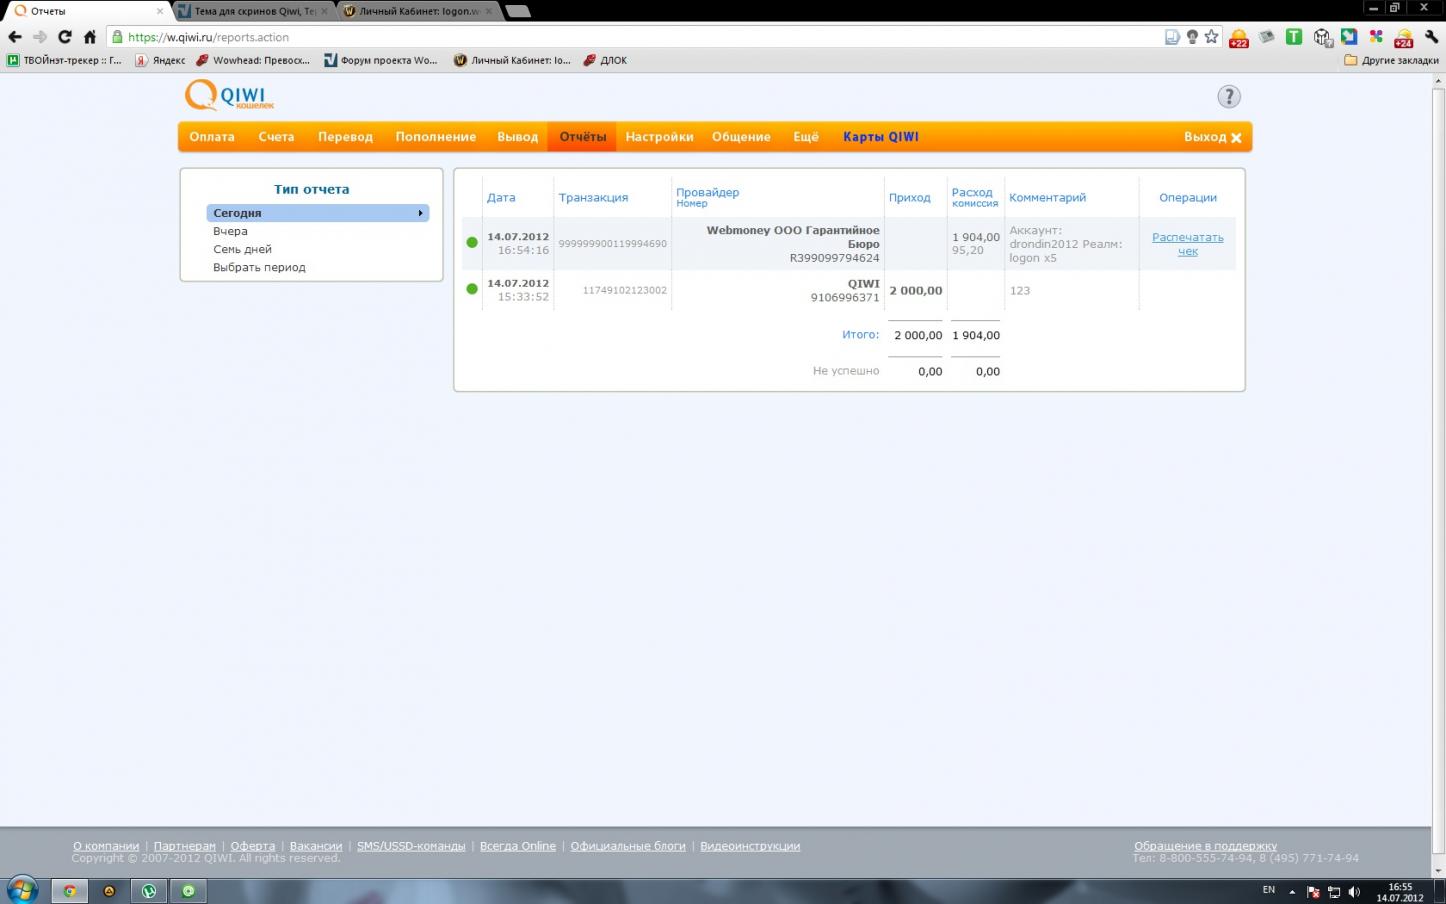Open Chrome wrench settings menu
The width and height of the screenshot is (1446, 904).
(1431, 37)
